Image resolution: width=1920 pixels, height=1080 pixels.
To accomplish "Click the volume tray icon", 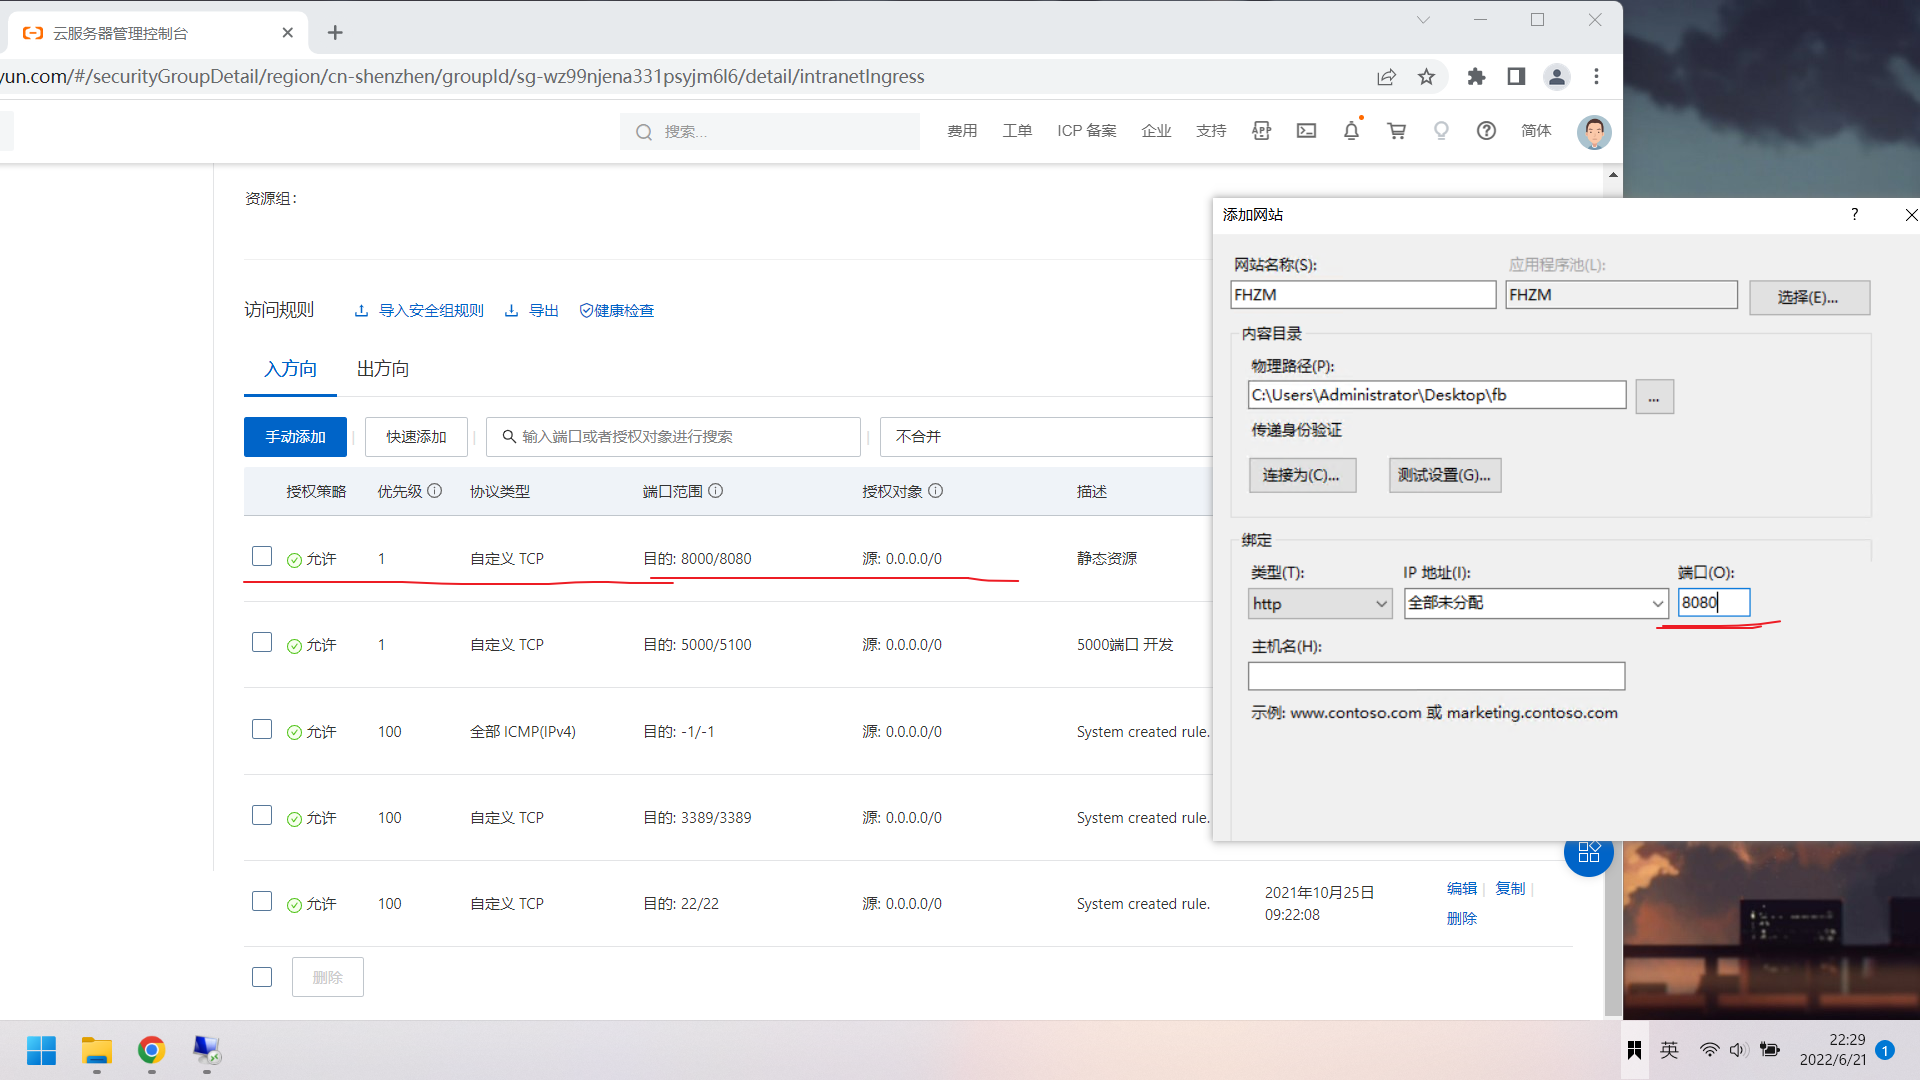I will click(x=1738, y=1050).
